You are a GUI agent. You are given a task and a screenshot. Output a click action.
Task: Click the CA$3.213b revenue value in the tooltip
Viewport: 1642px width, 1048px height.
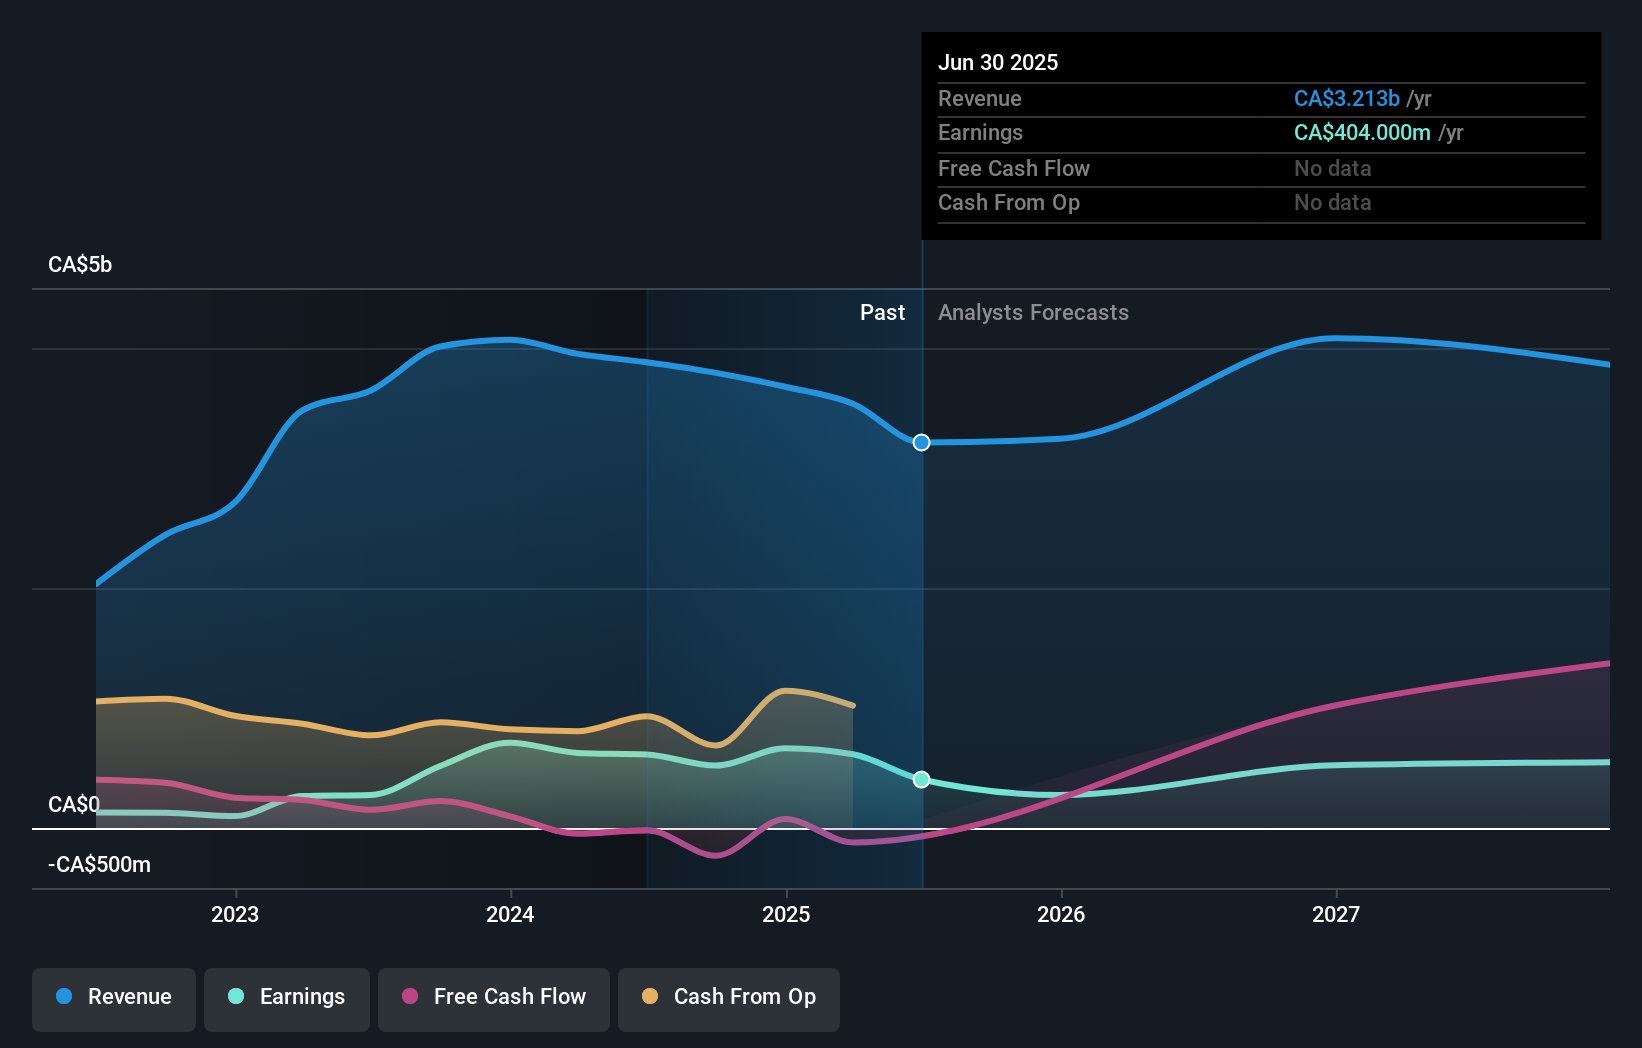tap(1347, 98)
